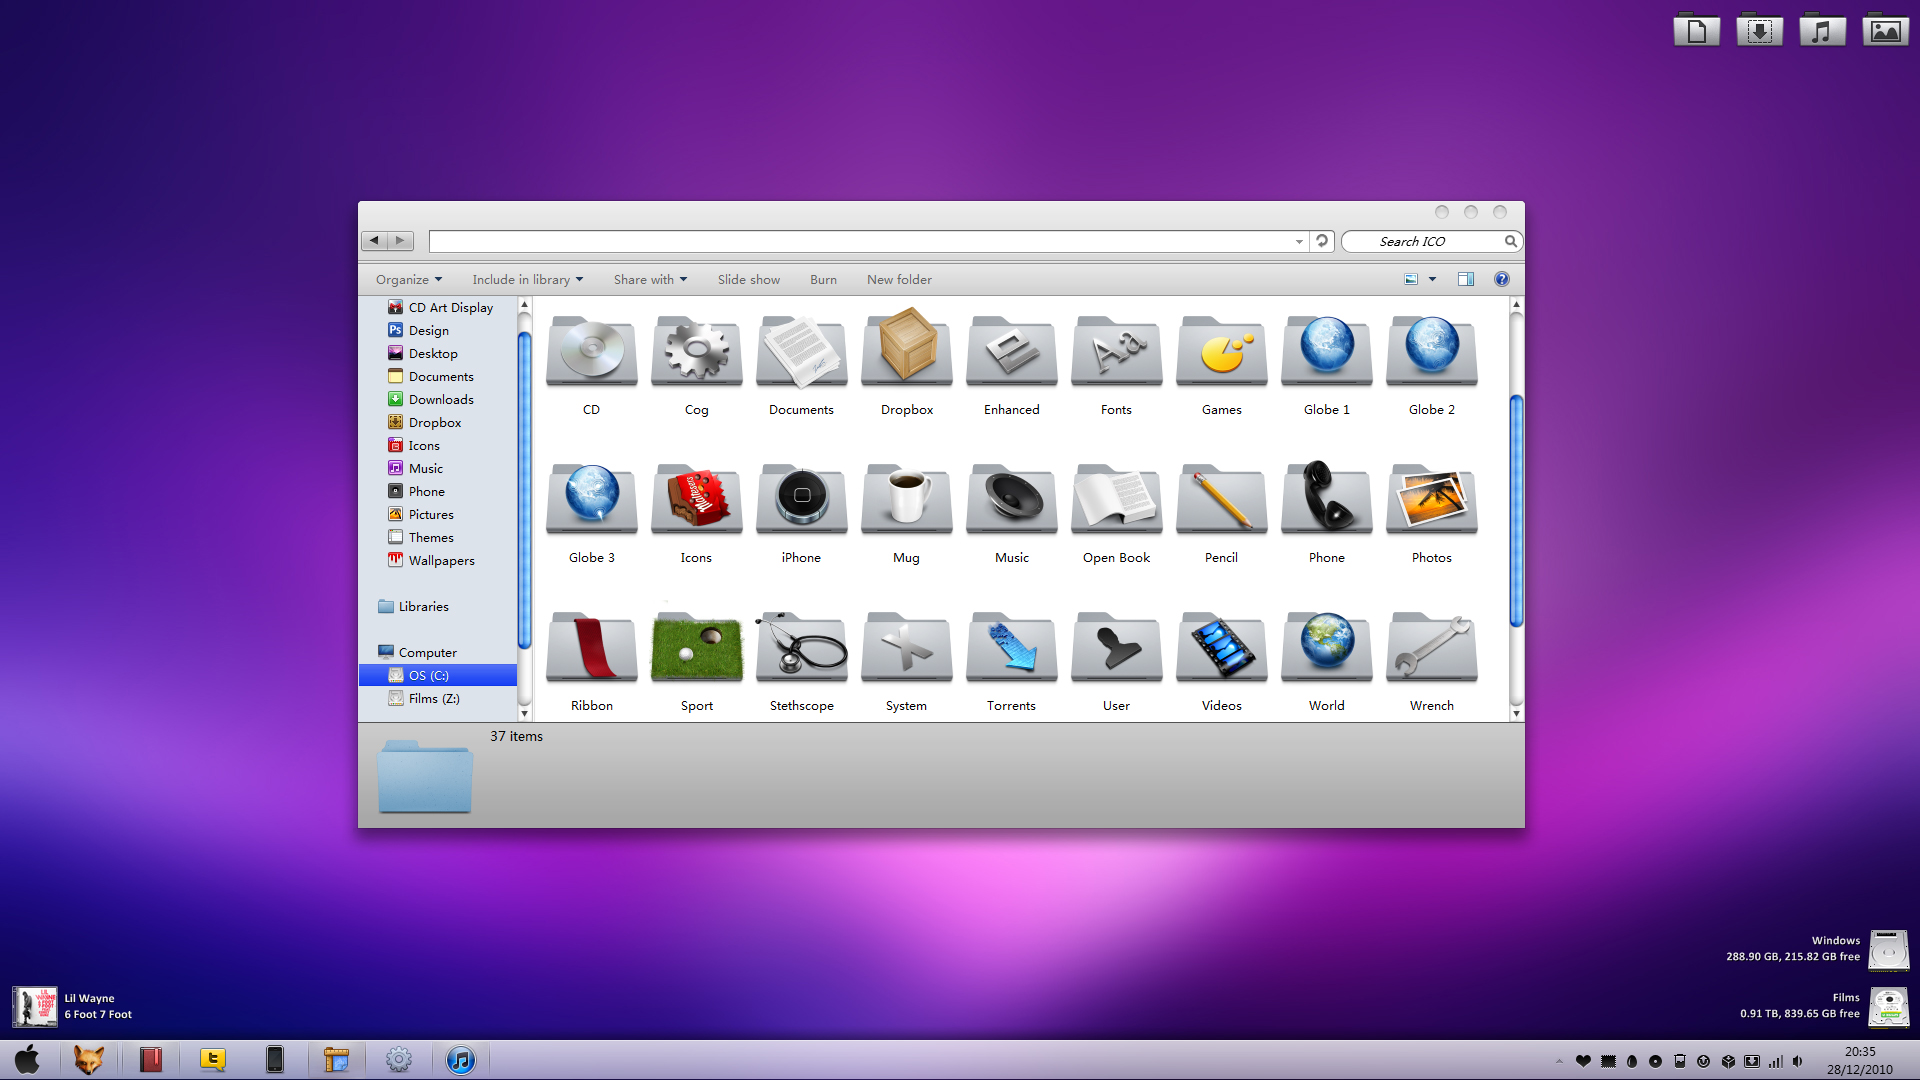Select the Pencil folder icon
The width and height of the screenshot is (1920, 1080).
pyautogui.click(x=1222, y=499)
